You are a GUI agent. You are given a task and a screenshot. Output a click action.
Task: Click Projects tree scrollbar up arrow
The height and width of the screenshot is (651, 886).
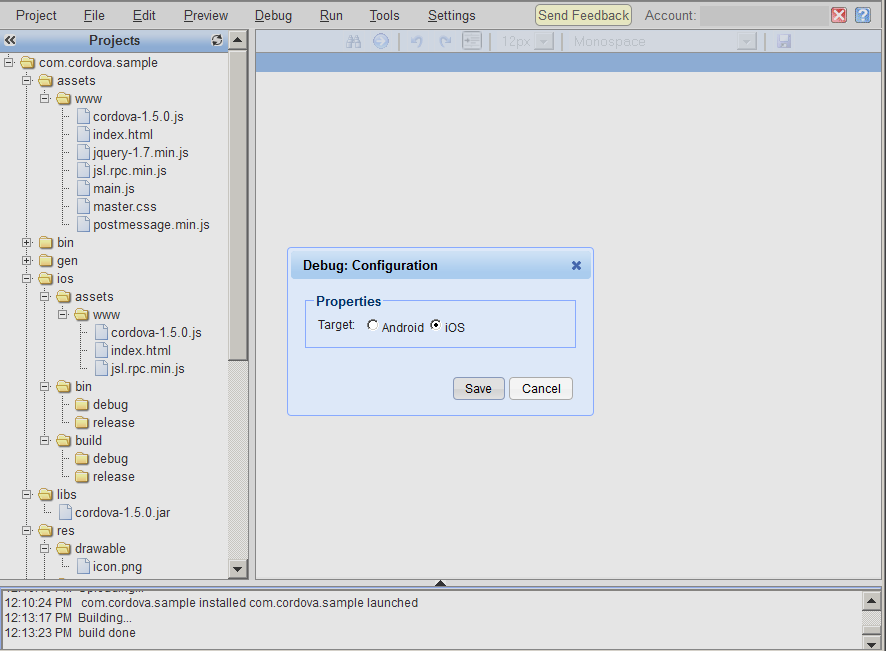(237, 40)
